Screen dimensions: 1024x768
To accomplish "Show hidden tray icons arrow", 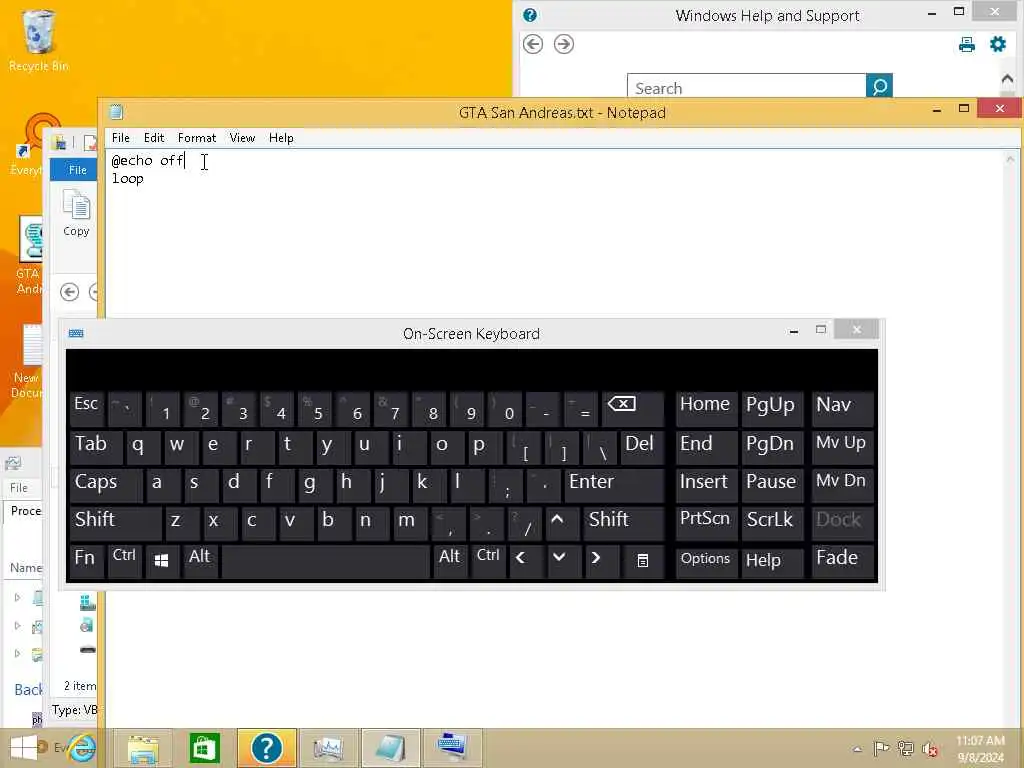I will click(x=857, y=750).
